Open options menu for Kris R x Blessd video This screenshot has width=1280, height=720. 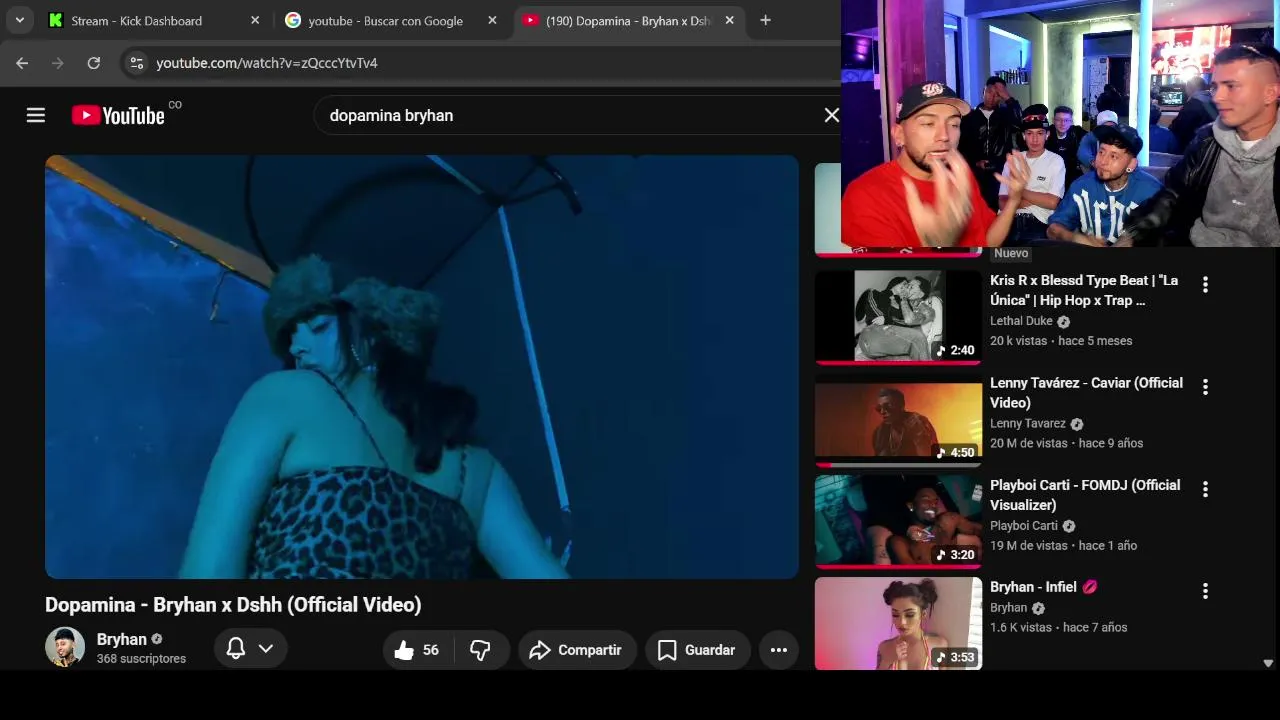pos(1205,285)
